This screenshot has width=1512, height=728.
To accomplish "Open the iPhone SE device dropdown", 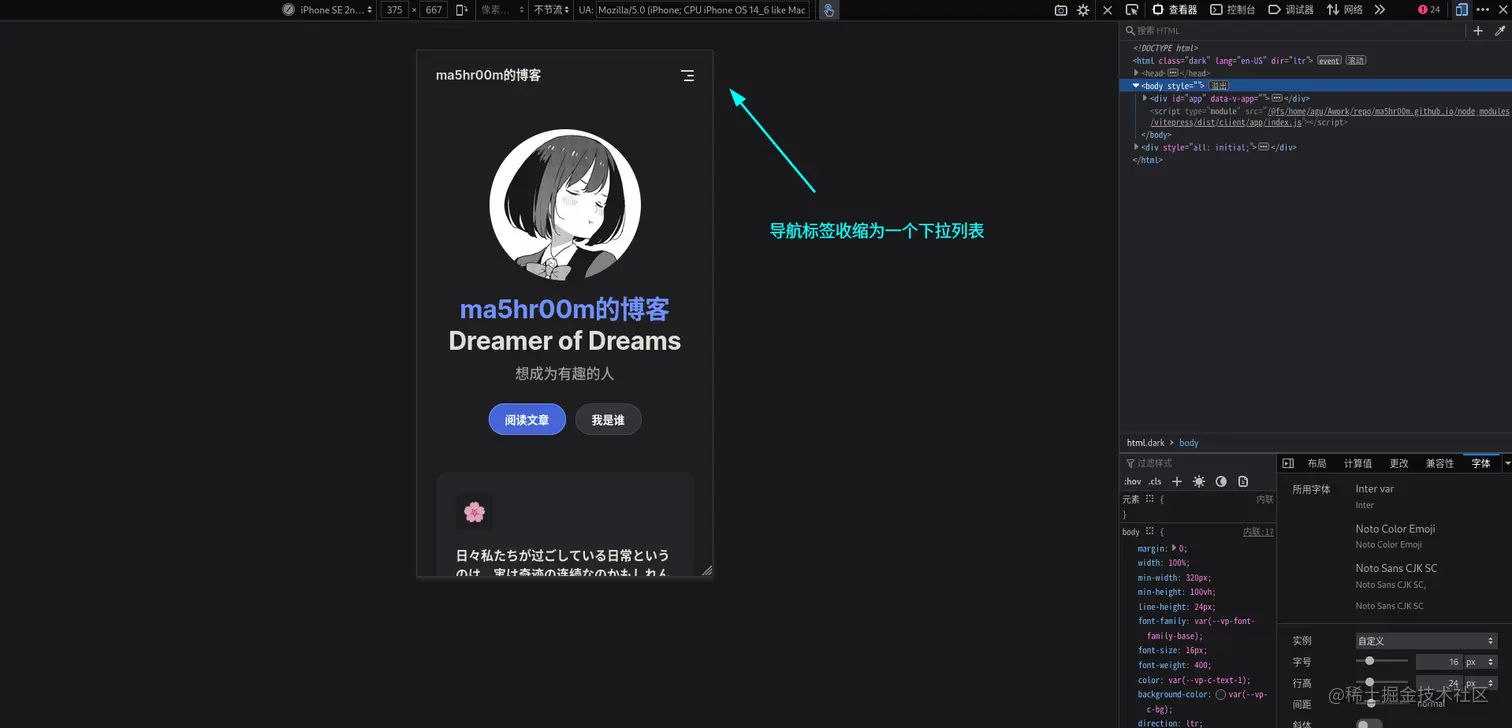I will (x=328, y=10).
